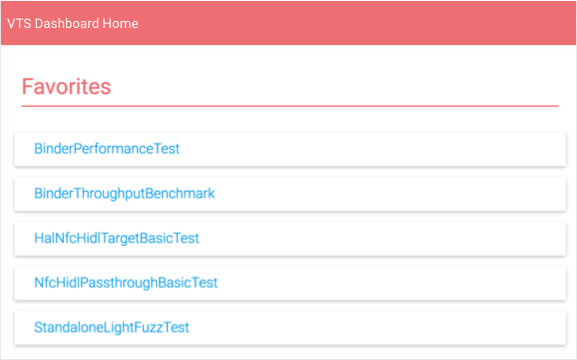
Task: Select the BinderThroughputBenchmark favorite card
Action: pos(290,194)
